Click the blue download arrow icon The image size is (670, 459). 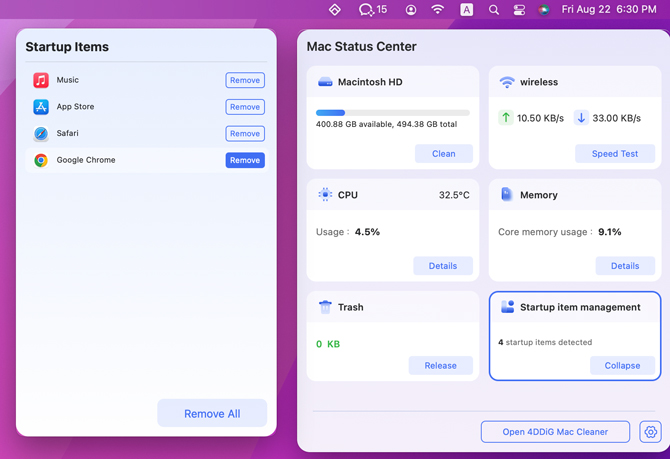tap(581, 118)
